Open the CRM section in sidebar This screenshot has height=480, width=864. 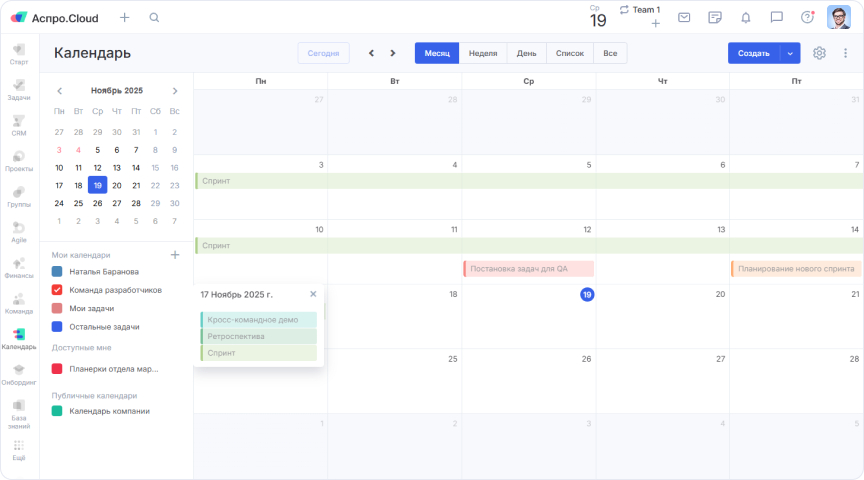(x=19, y=126)
